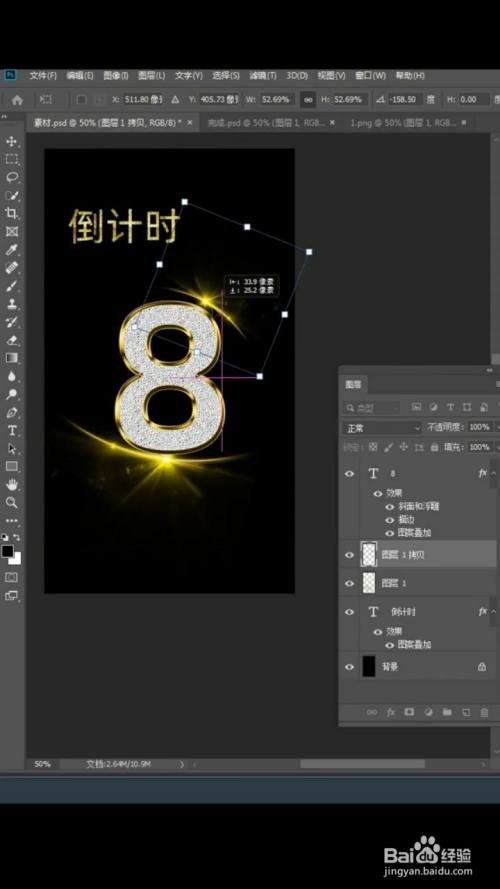Screen dimensions: 500x889
Task: Select the Clone Stamp tool
Action: [x=11, y=304]
